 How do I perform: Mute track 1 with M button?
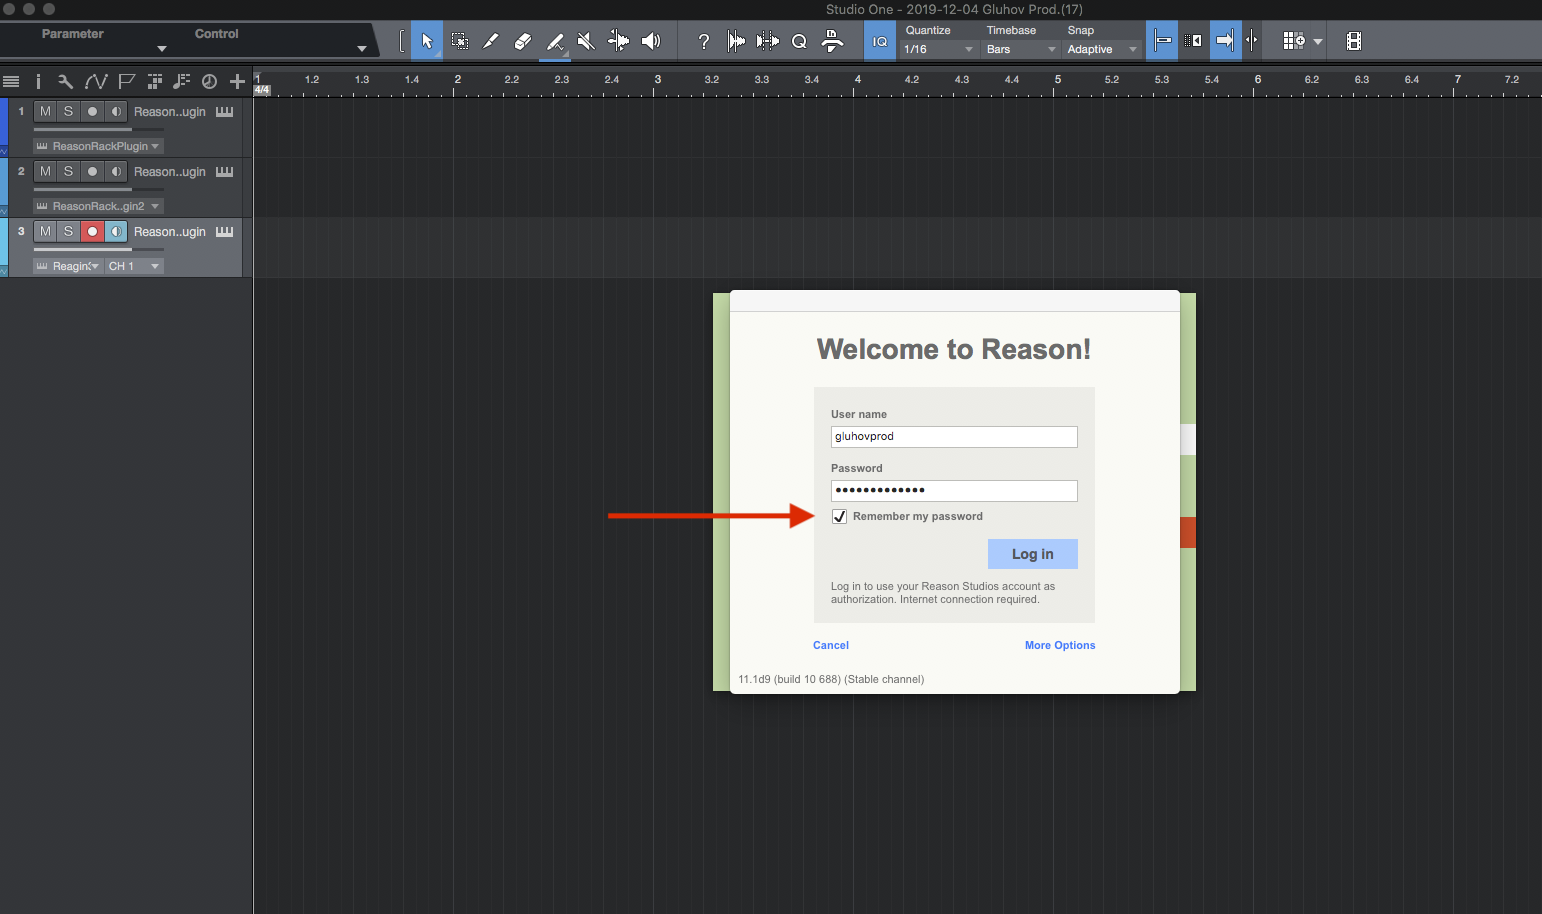pyautogui.click(x=45, y=112)
